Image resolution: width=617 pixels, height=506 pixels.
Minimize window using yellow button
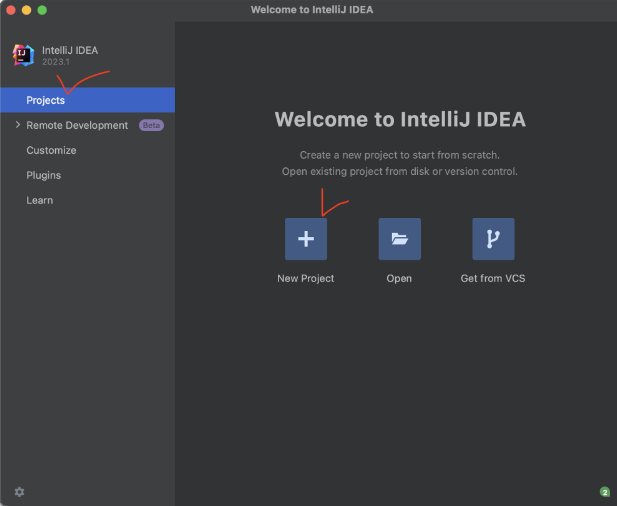point(26,10)
